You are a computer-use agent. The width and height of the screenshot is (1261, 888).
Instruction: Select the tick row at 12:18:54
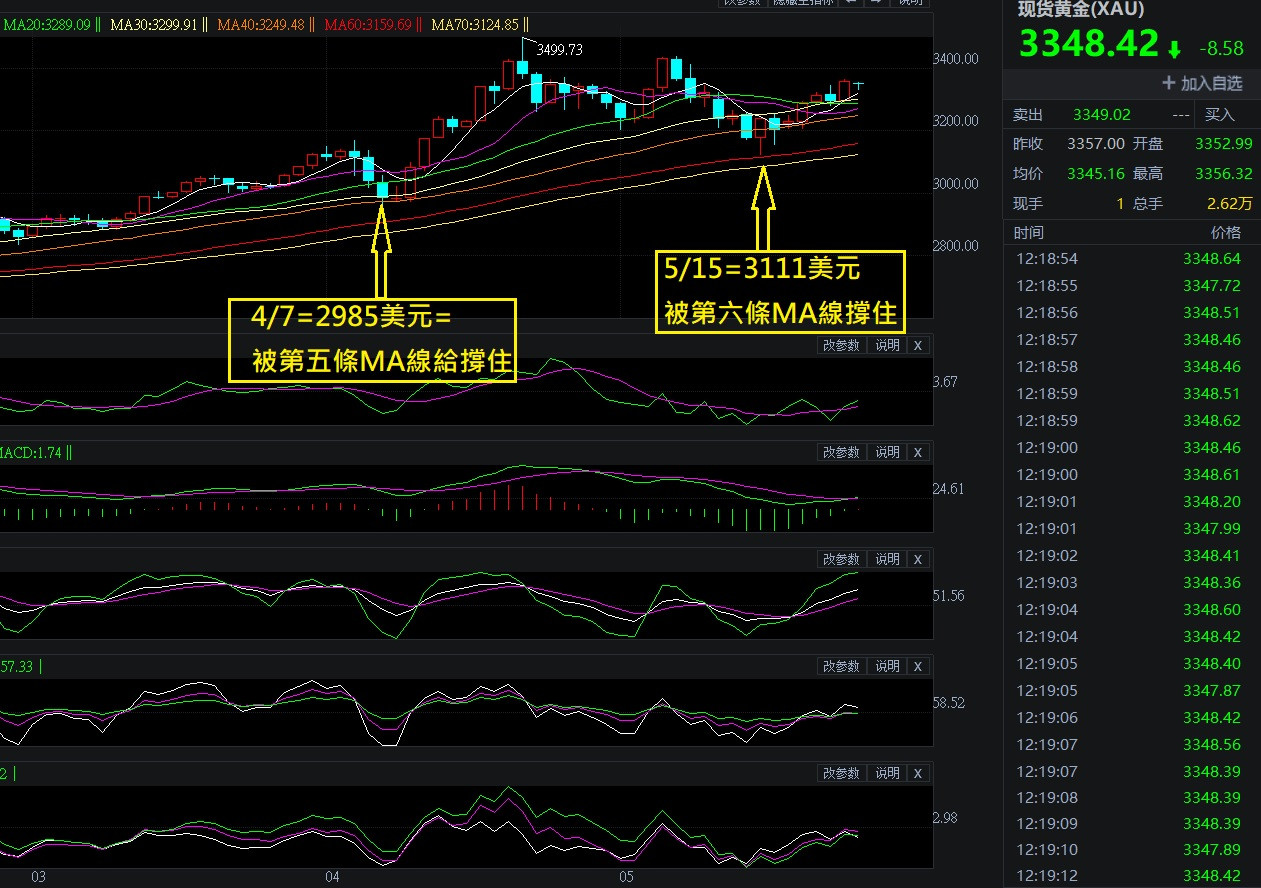click(1132, 258)
